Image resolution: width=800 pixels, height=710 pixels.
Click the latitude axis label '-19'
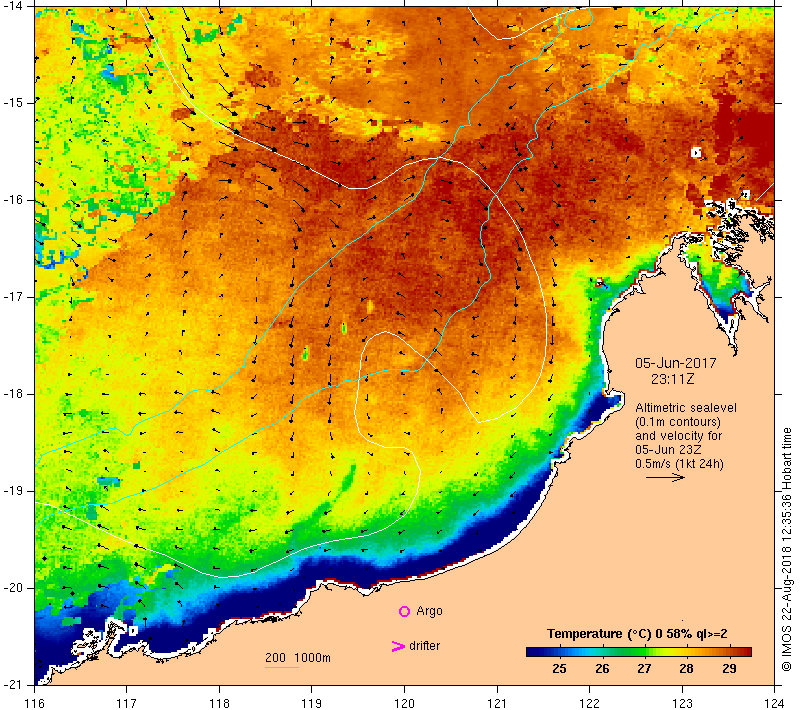12,491
